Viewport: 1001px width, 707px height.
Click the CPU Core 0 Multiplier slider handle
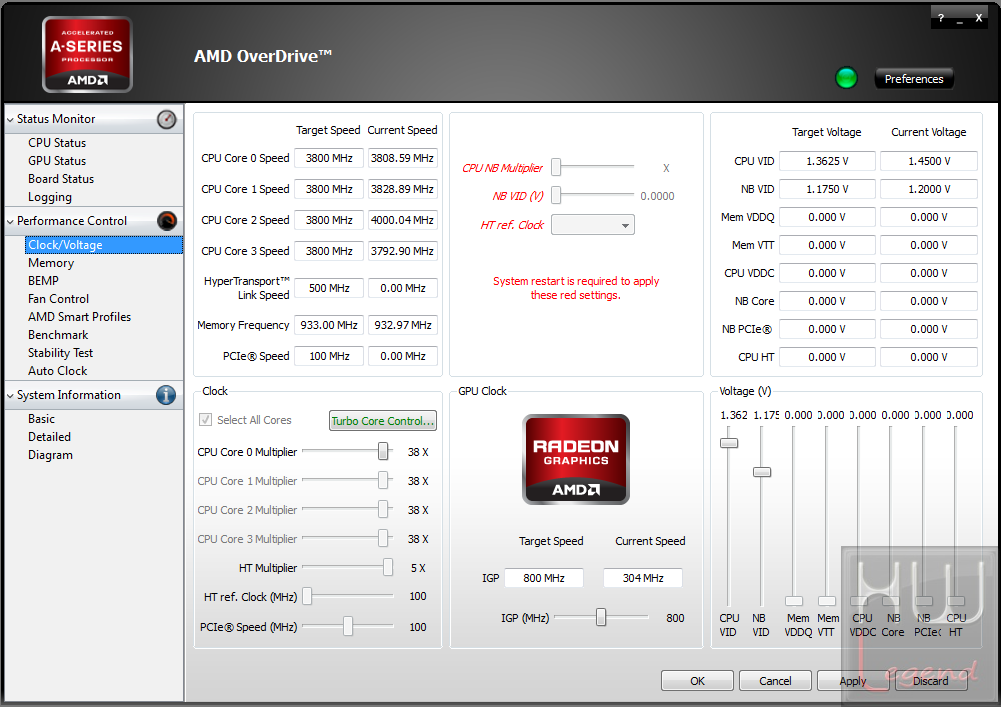(x=382, y=452)
